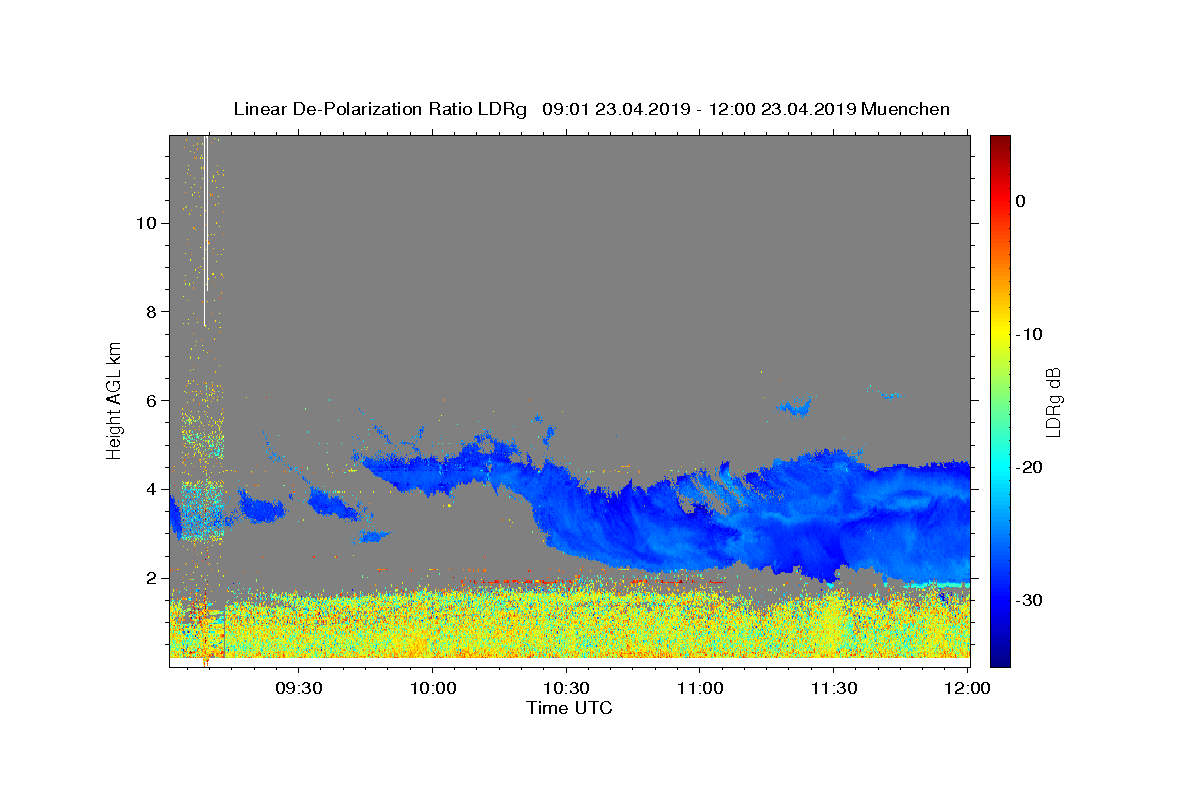The width and height of the screenshot is (1200, 800).
Task: Click the '10:30' time axis label
Action: [567, 688]
